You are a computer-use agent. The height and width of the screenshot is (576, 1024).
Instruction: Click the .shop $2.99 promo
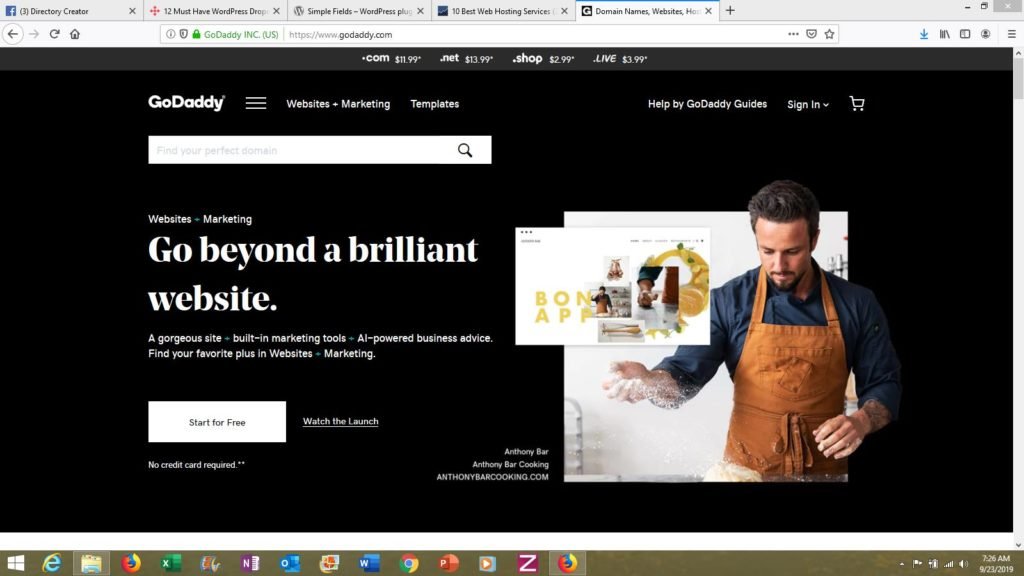543,59
